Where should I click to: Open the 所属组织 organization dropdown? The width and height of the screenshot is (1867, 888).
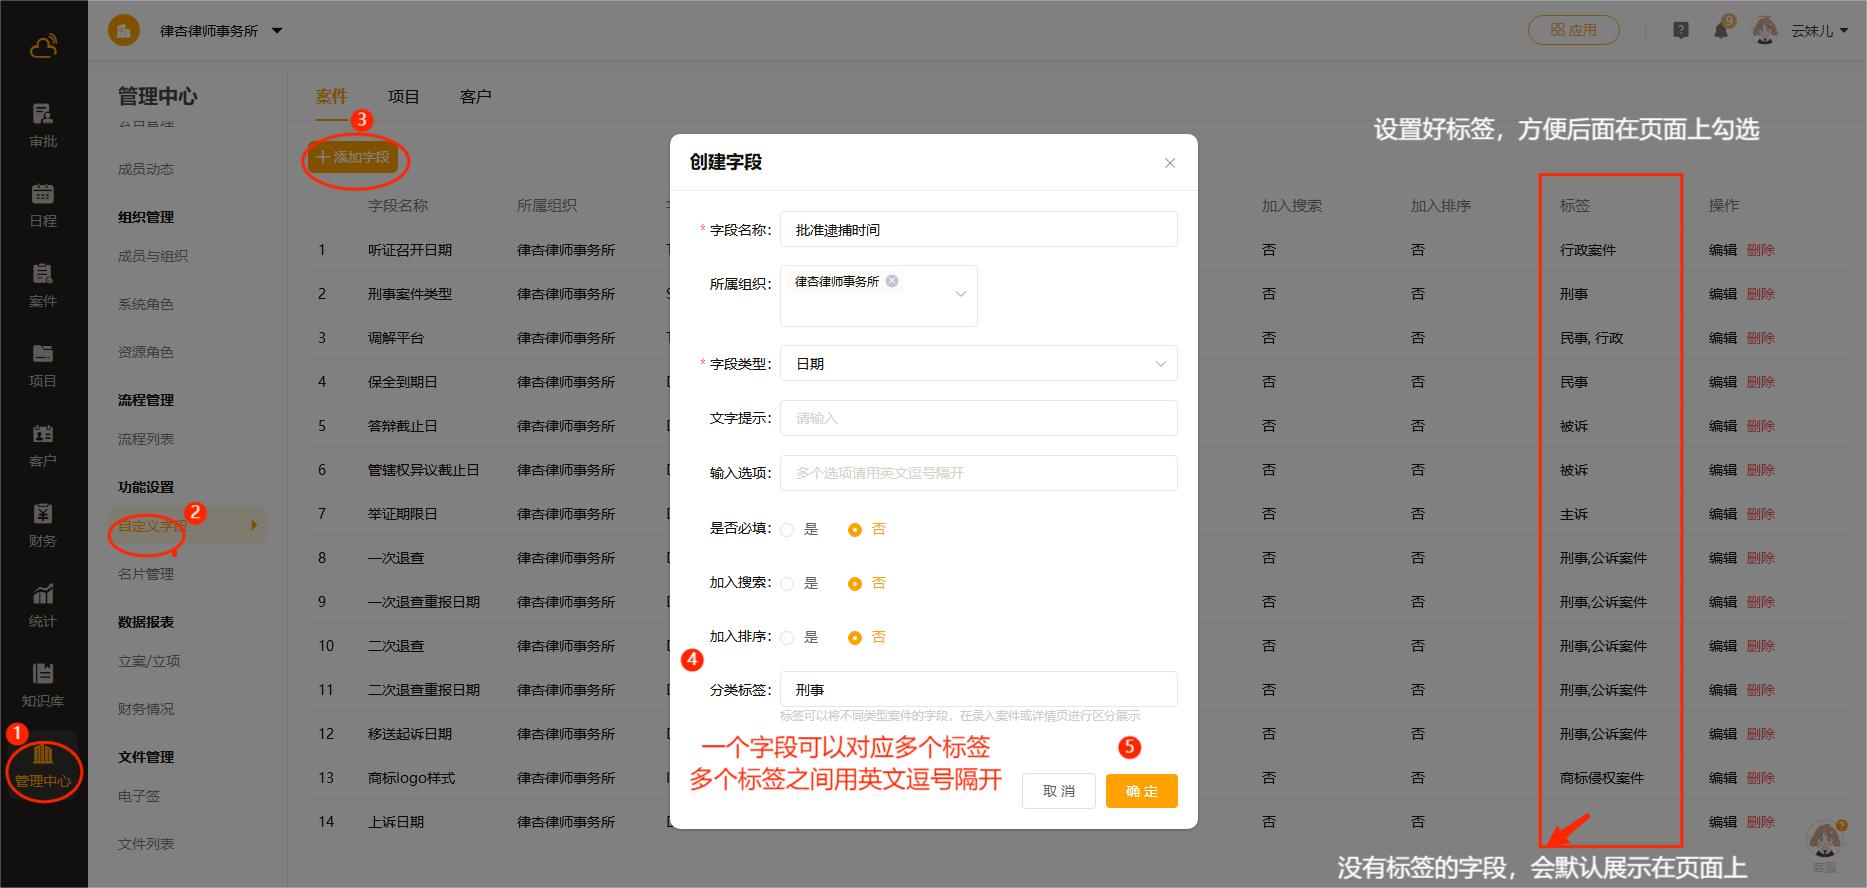[960, 294]
